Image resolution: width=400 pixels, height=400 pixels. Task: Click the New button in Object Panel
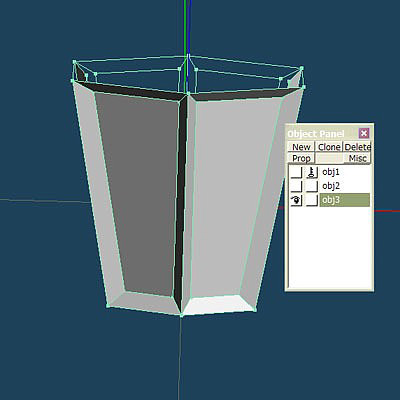tap(301, 147)
